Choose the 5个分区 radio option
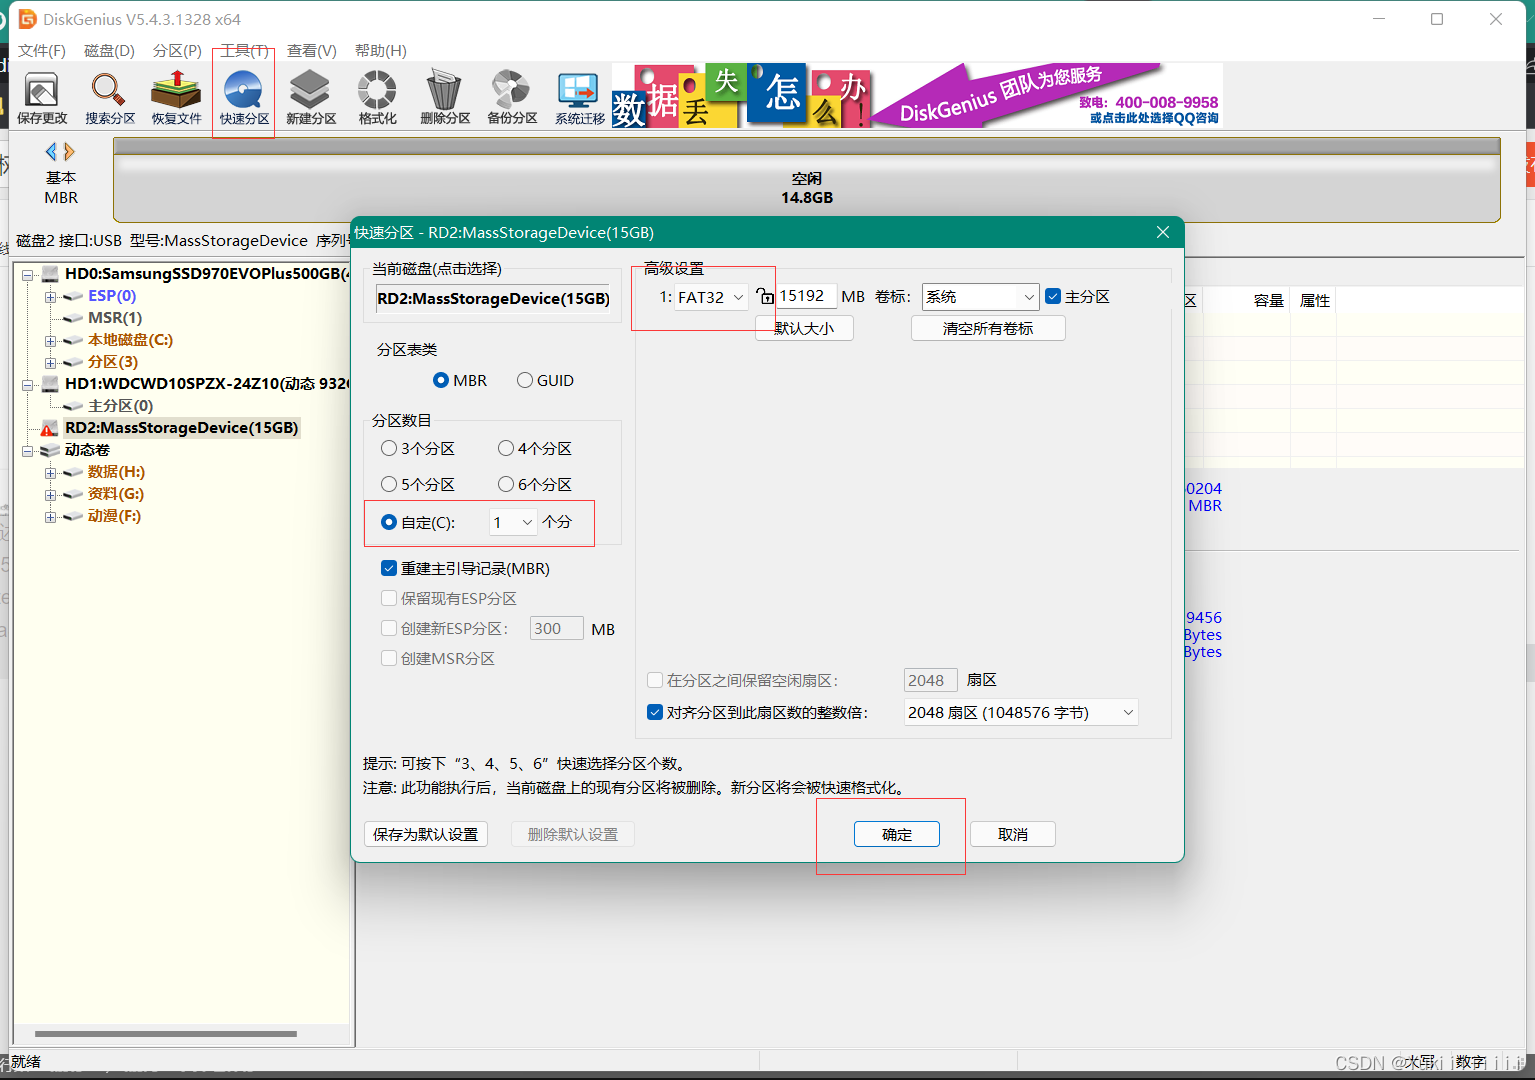The height and width of the screenshot is (1080, 1535). [x=389, y=485]
